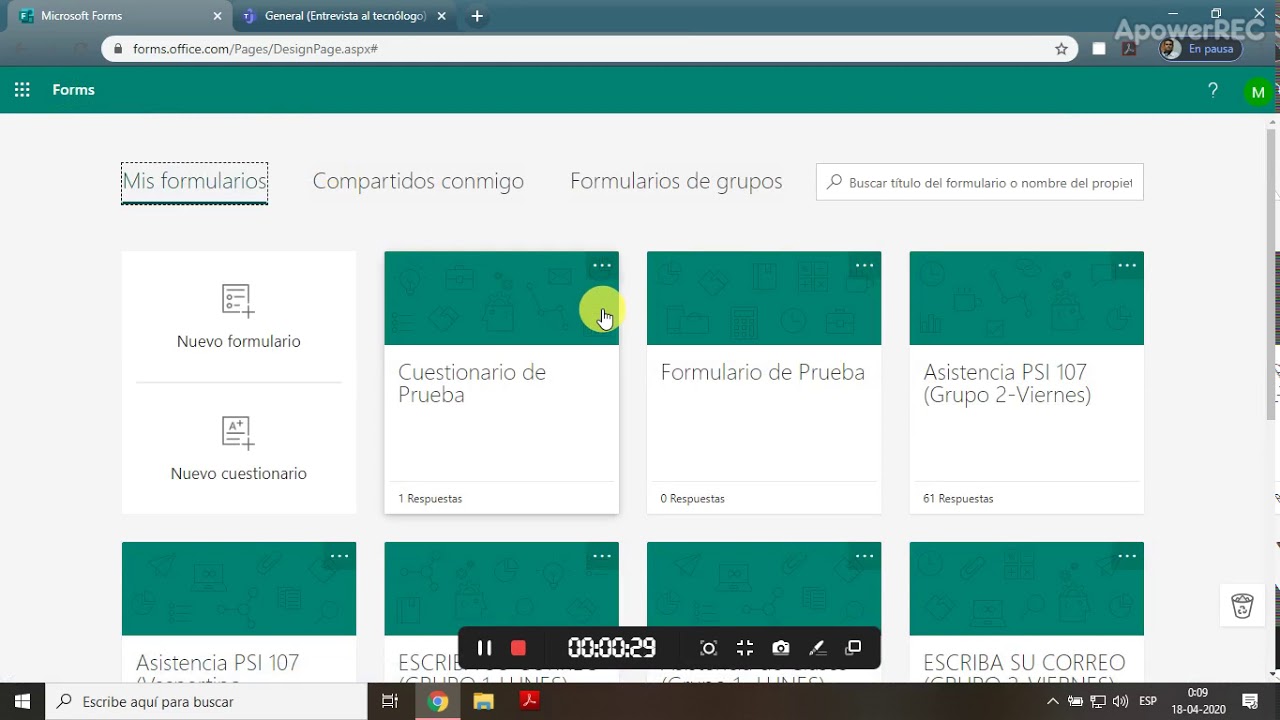Open options for Asistencia PSI 107 (Grupo 2-Viernes)
The image size is (1280, 720).
coord(1127,266)
